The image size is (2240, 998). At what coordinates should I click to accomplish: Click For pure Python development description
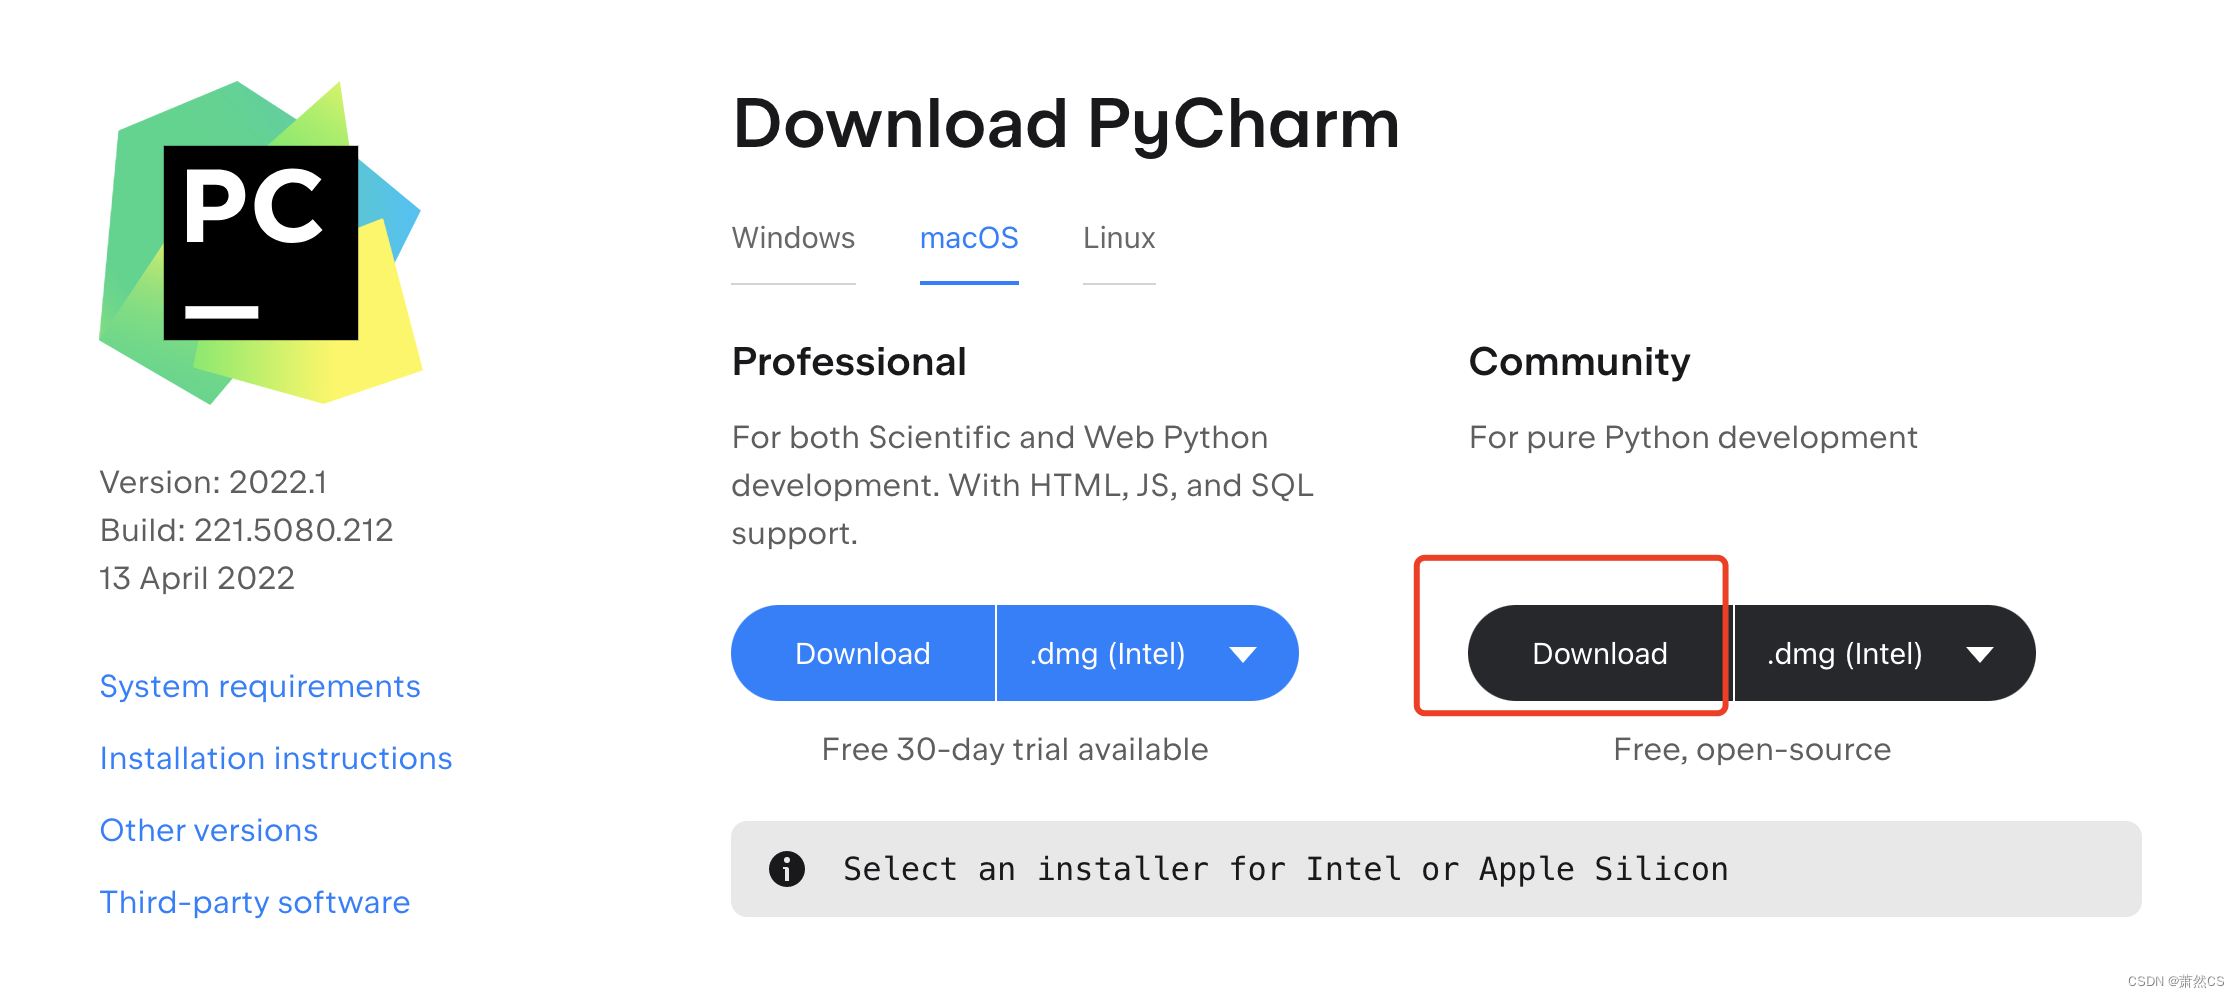pyautogui.click(x=1693, y=437)
